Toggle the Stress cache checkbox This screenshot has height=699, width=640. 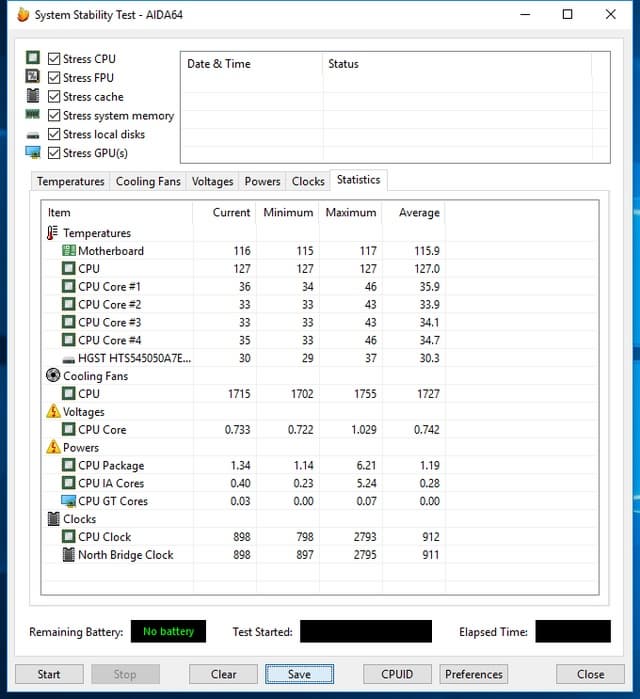tap(54, 96)
